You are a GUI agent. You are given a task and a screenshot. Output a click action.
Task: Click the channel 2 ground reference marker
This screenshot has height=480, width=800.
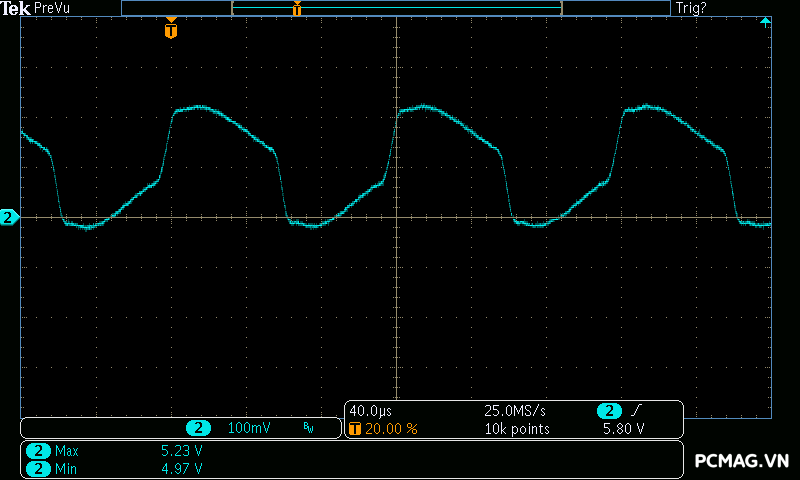9,217
